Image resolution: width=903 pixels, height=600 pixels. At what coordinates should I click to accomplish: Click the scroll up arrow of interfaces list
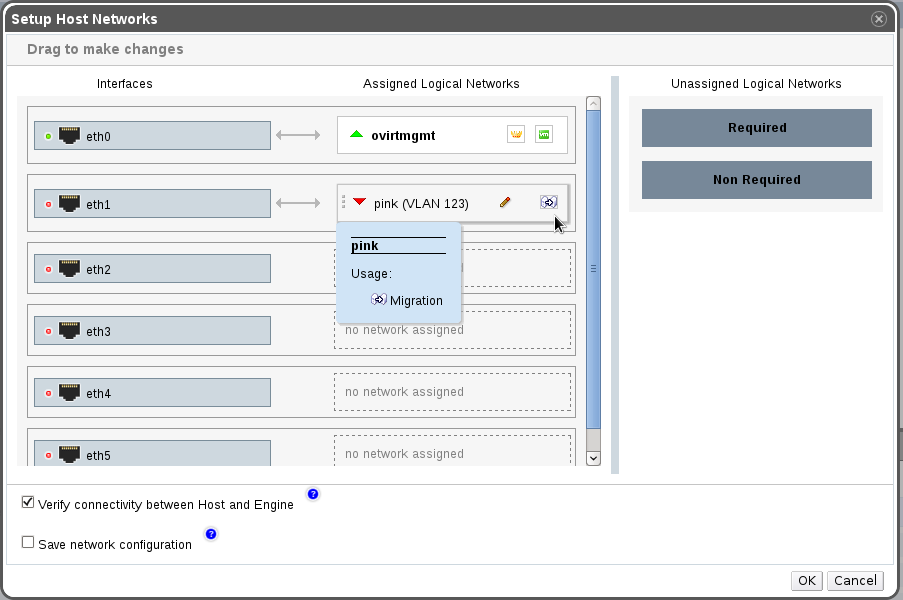(593, 103)
